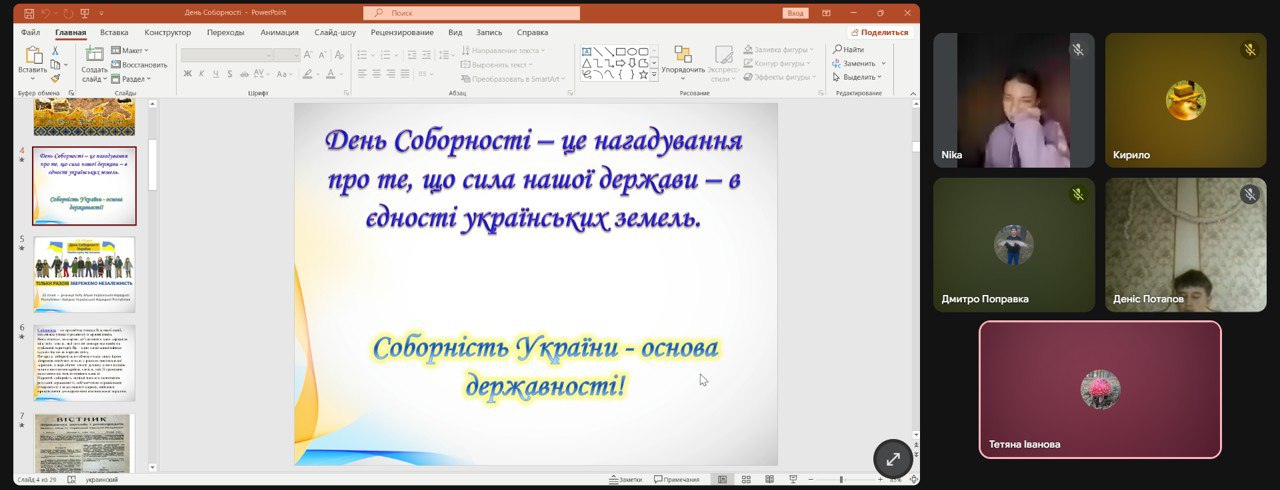Click the Cut scissors icon

click(x=57, y=50)
